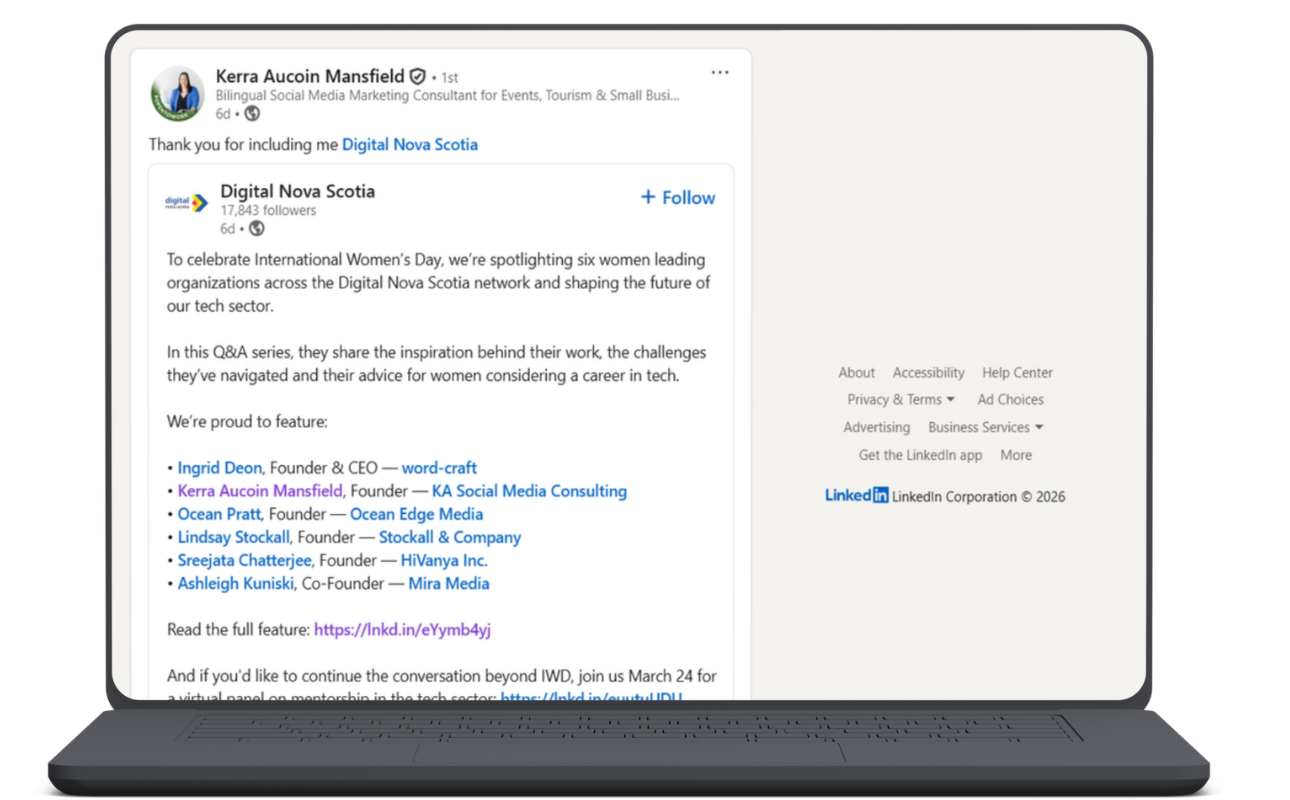Open Sreejata Chatterjee's profile link
This screenshot has width=1290, height=800.
point(245,560)
